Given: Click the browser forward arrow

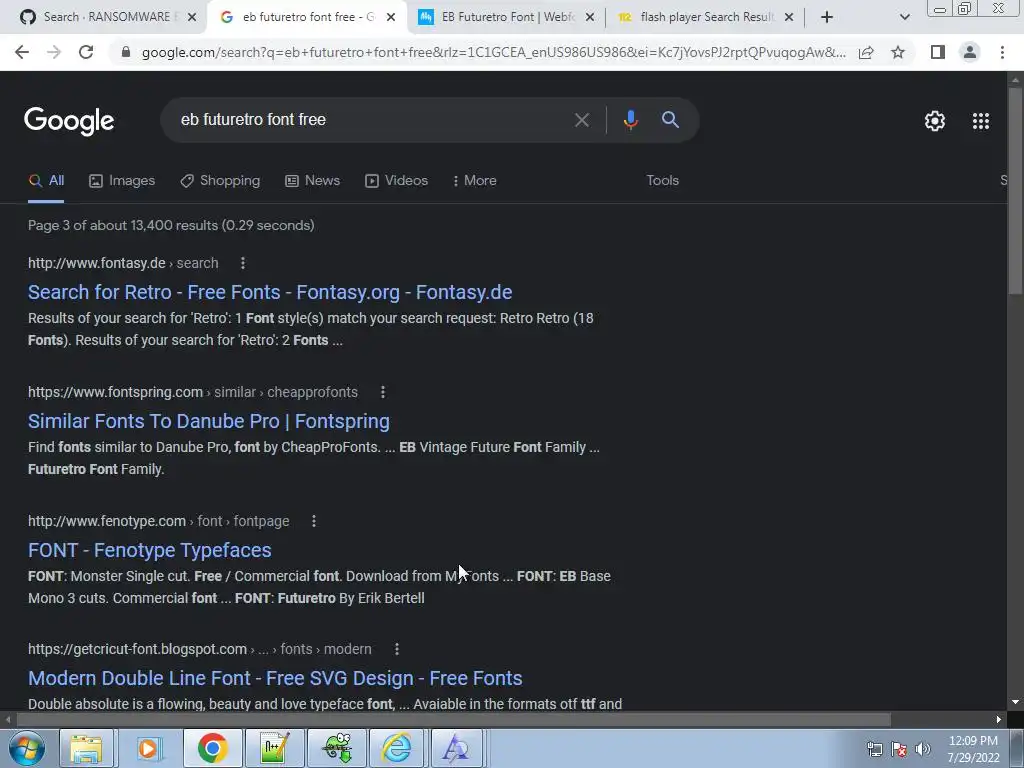Looking at the screenshot, I should 54,52.
